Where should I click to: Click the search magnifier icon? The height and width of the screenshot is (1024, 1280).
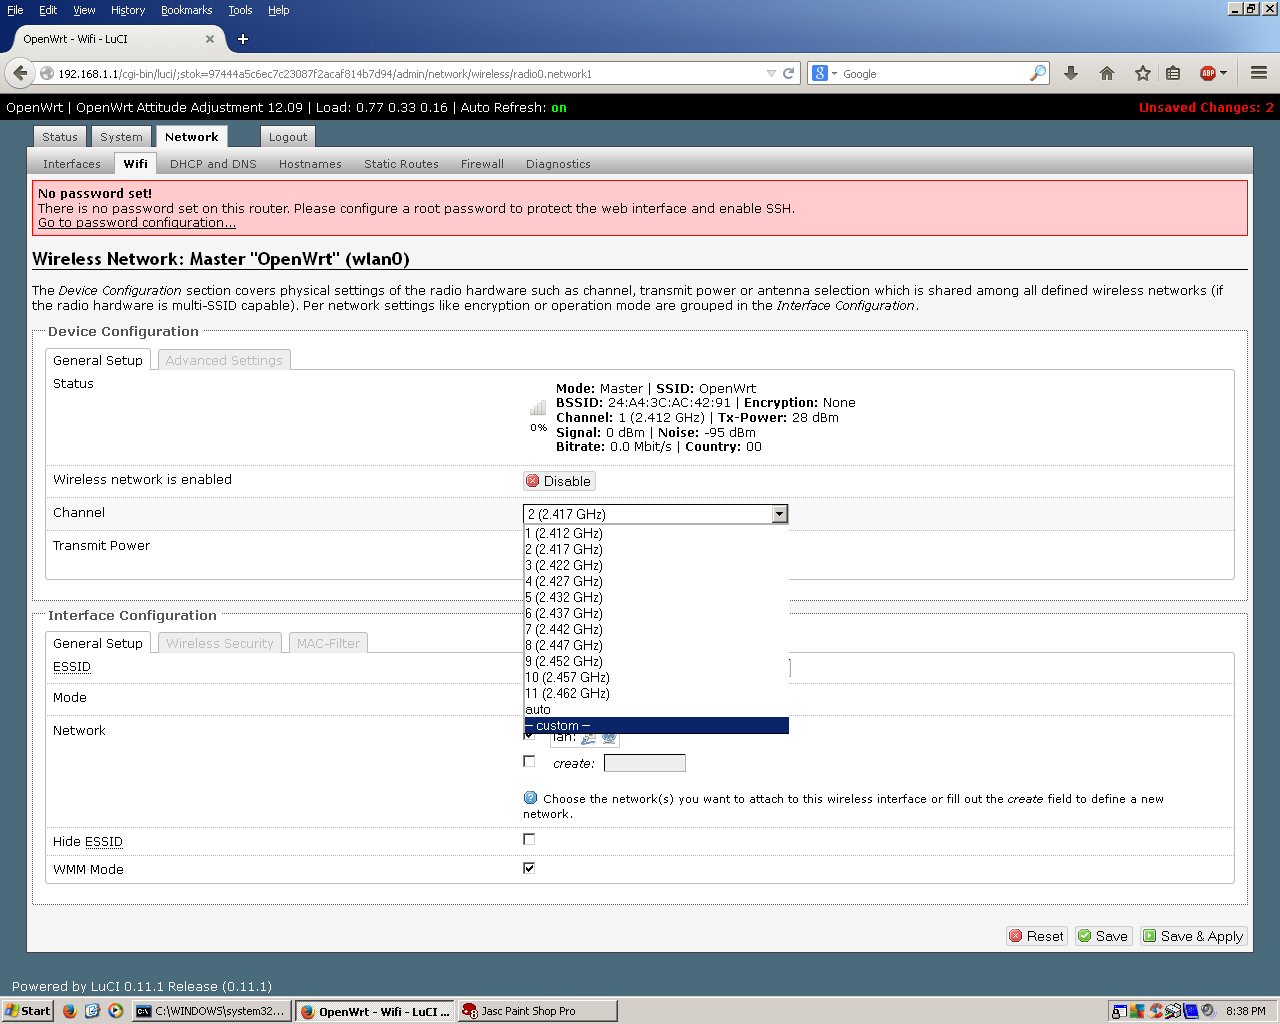1038,73
